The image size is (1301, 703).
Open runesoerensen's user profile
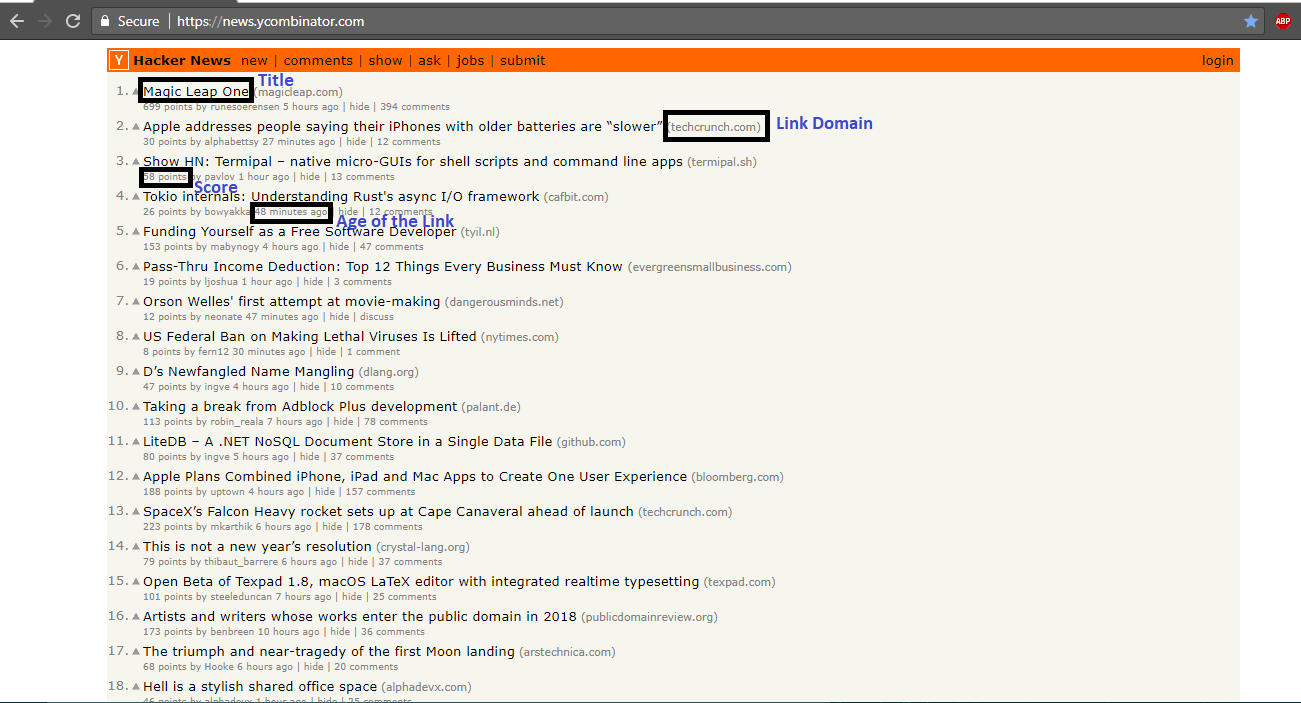[244, 107]
